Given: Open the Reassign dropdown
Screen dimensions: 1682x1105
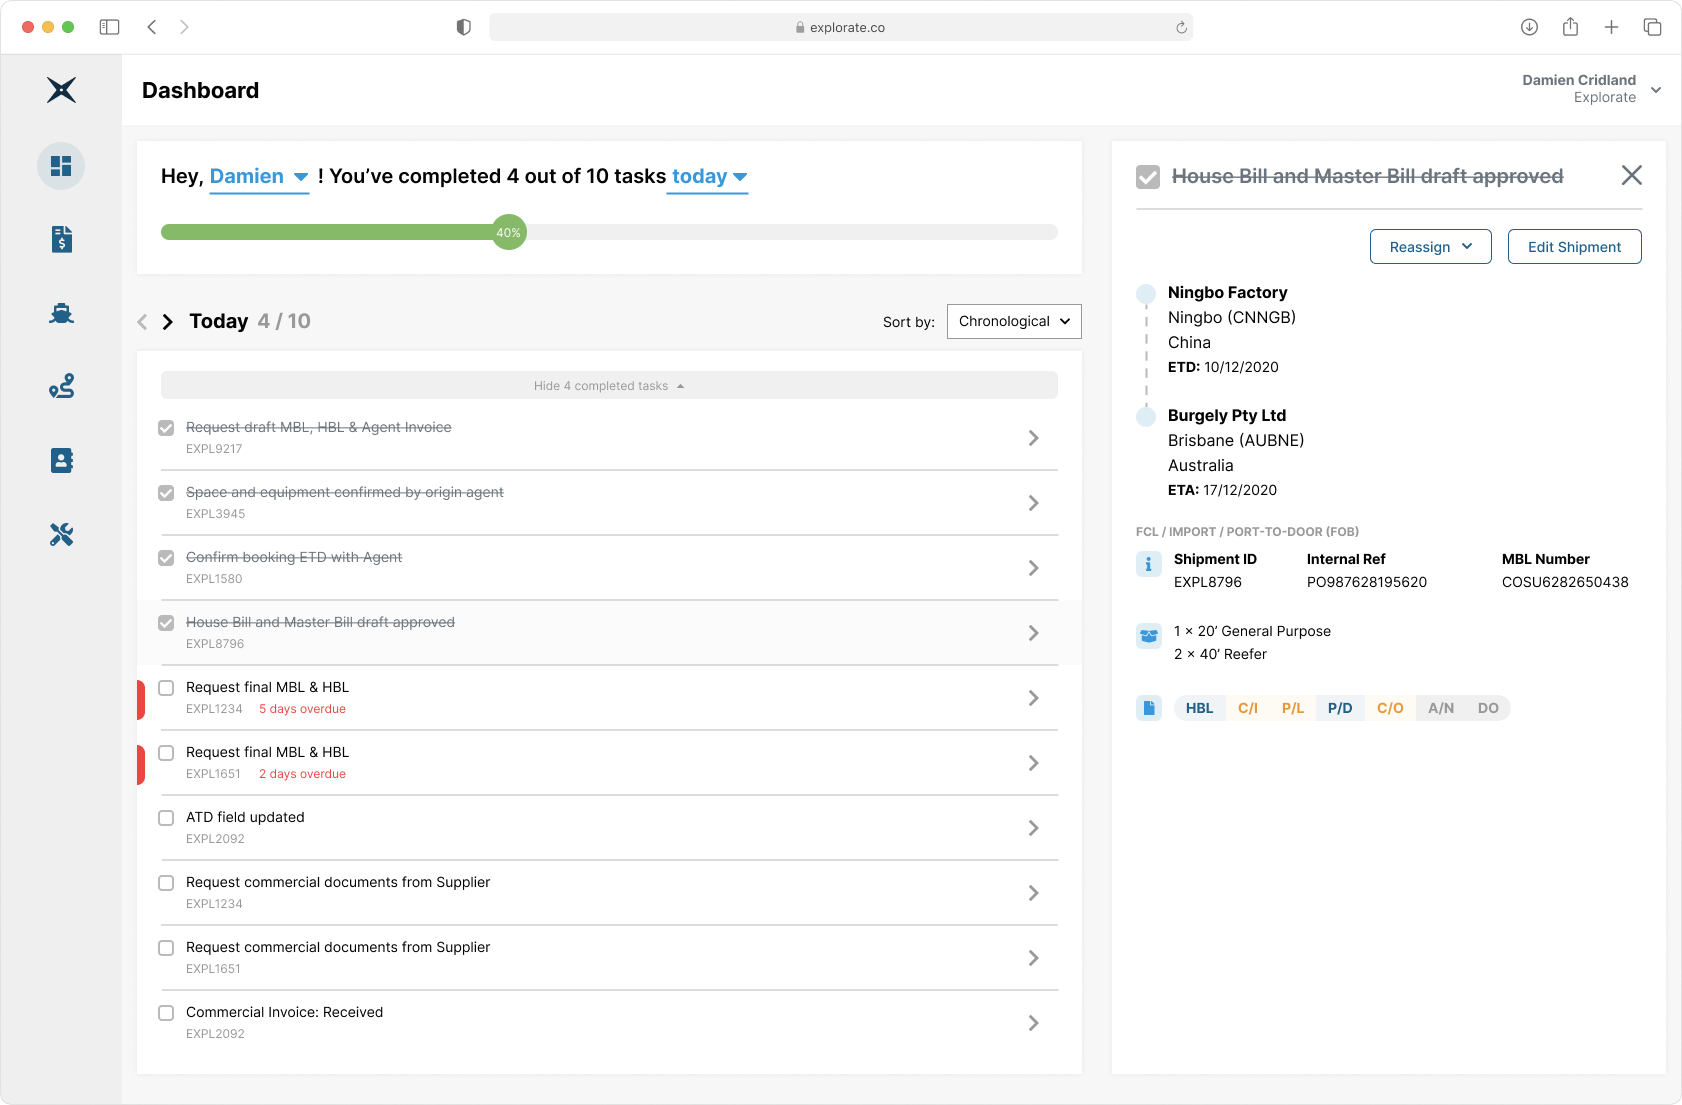Looking at the screenshot, I should [1430, 247].
